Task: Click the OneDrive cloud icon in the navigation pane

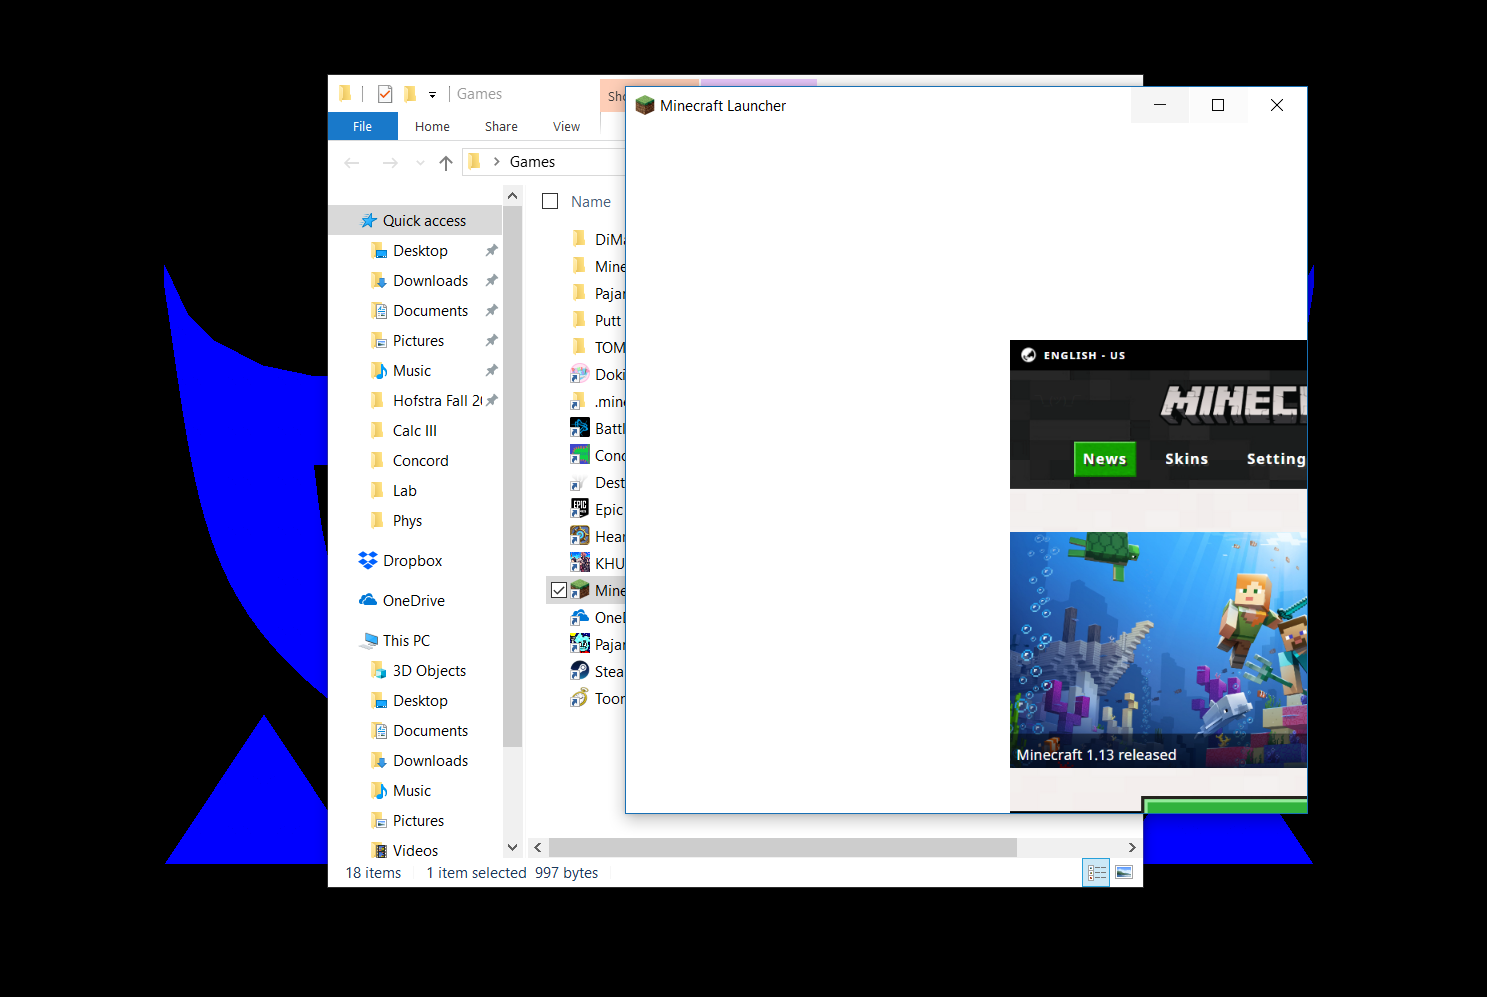Action: click(x=368, y=600)
